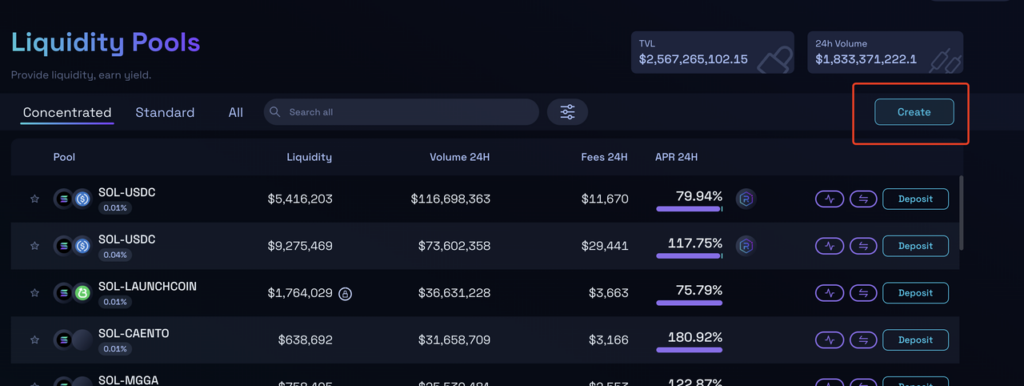
Task: Click Deposit for SOL-CAENTO pool
Action: tap(916, 340)
